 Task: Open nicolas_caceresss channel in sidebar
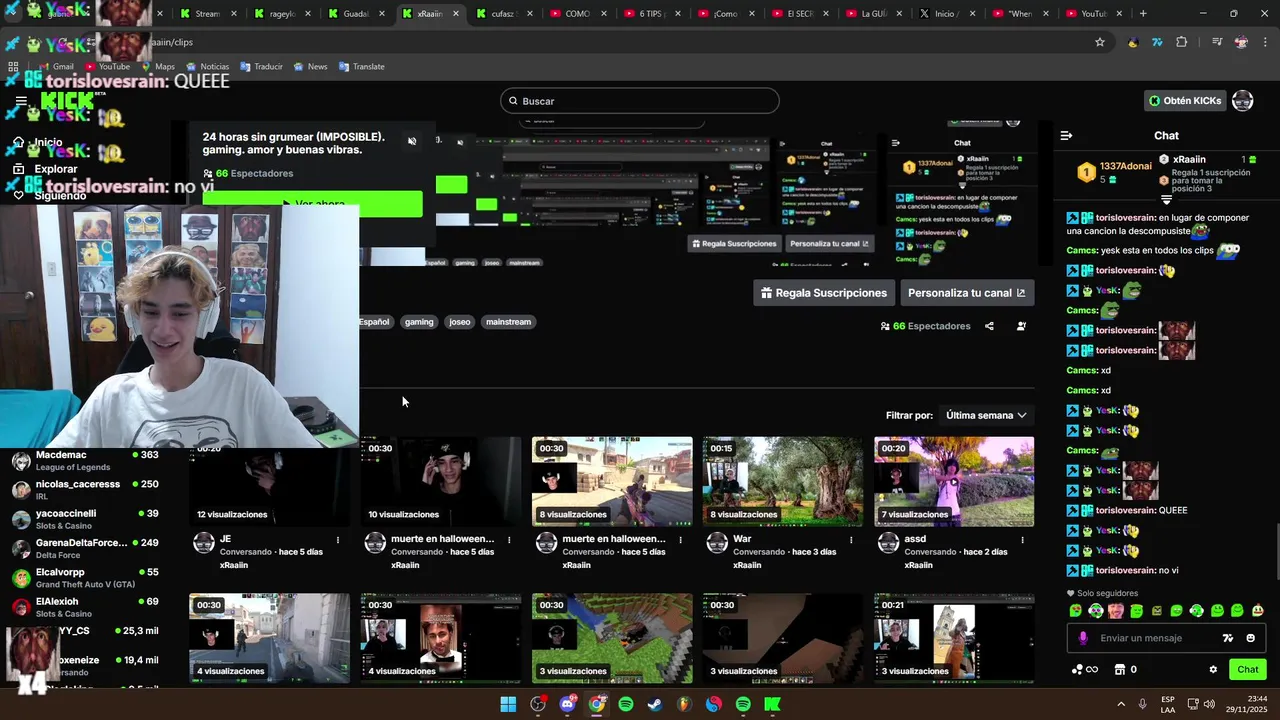pos(85,489)
